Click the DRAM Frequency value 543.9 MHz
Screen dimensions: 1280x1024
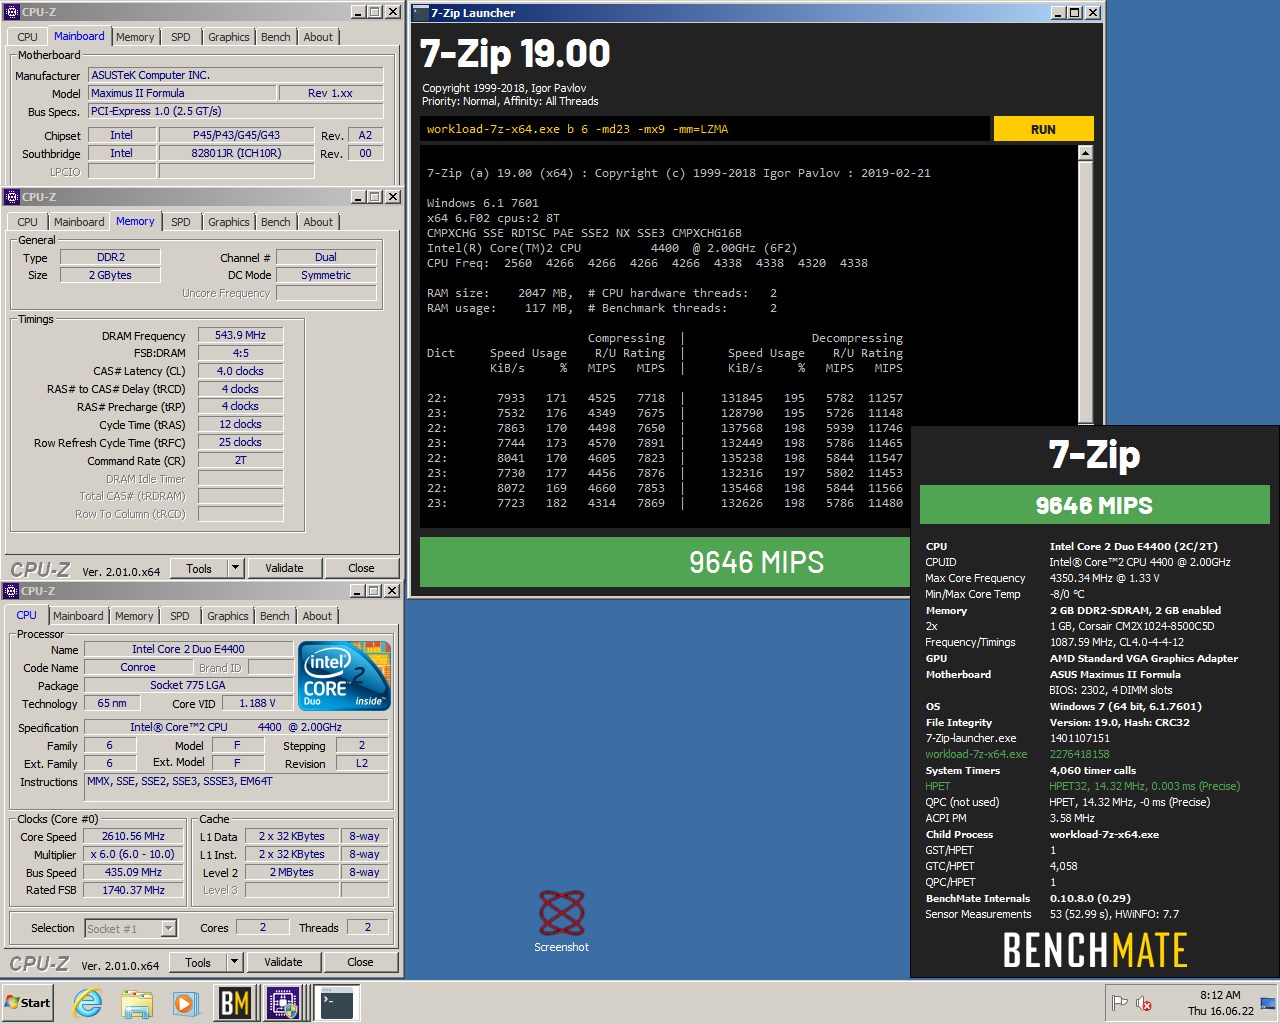coord(240,335)
